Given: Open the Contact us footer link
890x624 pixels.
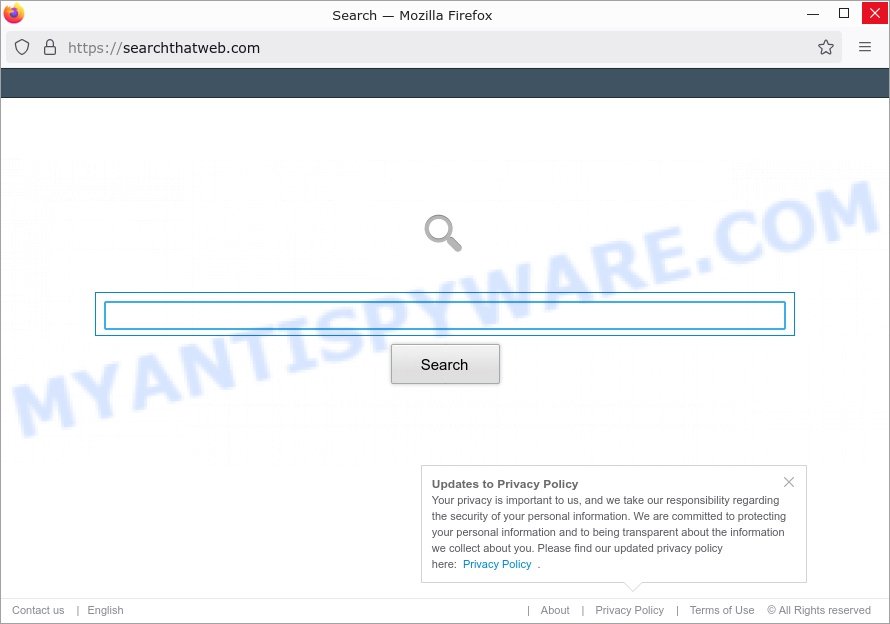Looking at the screenshot, I should tap(38, 610).
